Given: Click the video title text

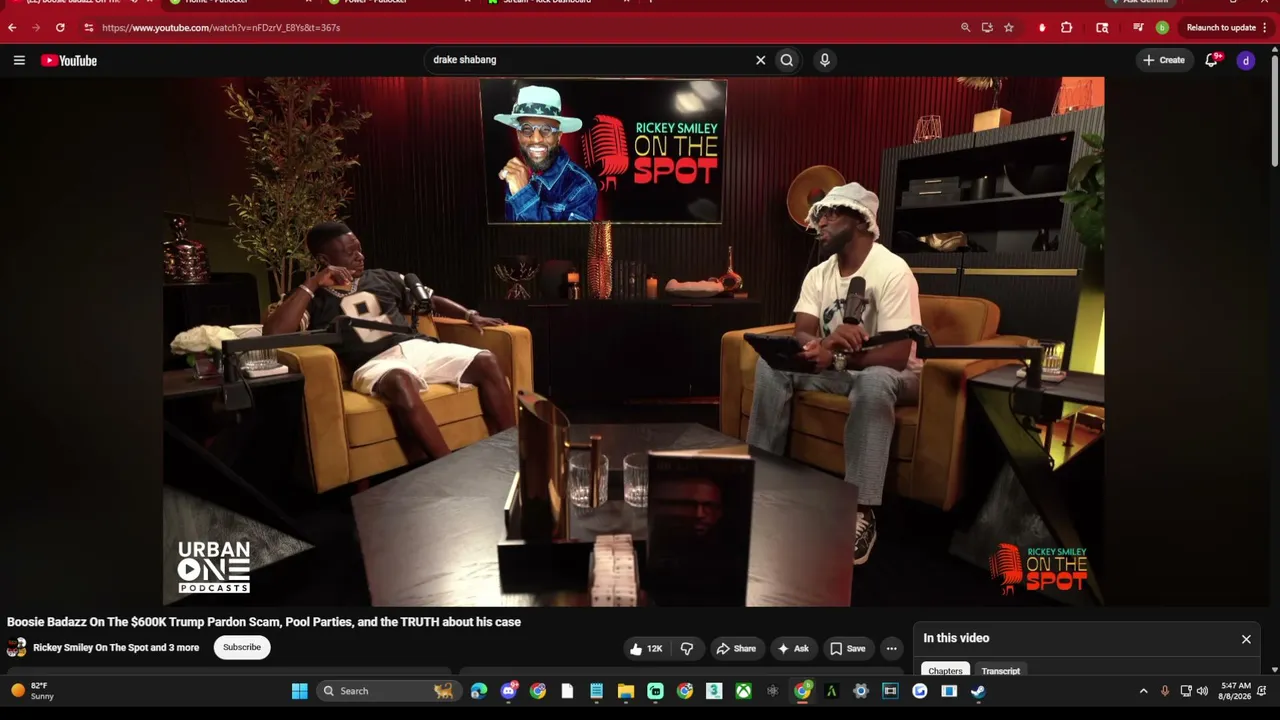Looking at the screenshot, I should [264, 622].
